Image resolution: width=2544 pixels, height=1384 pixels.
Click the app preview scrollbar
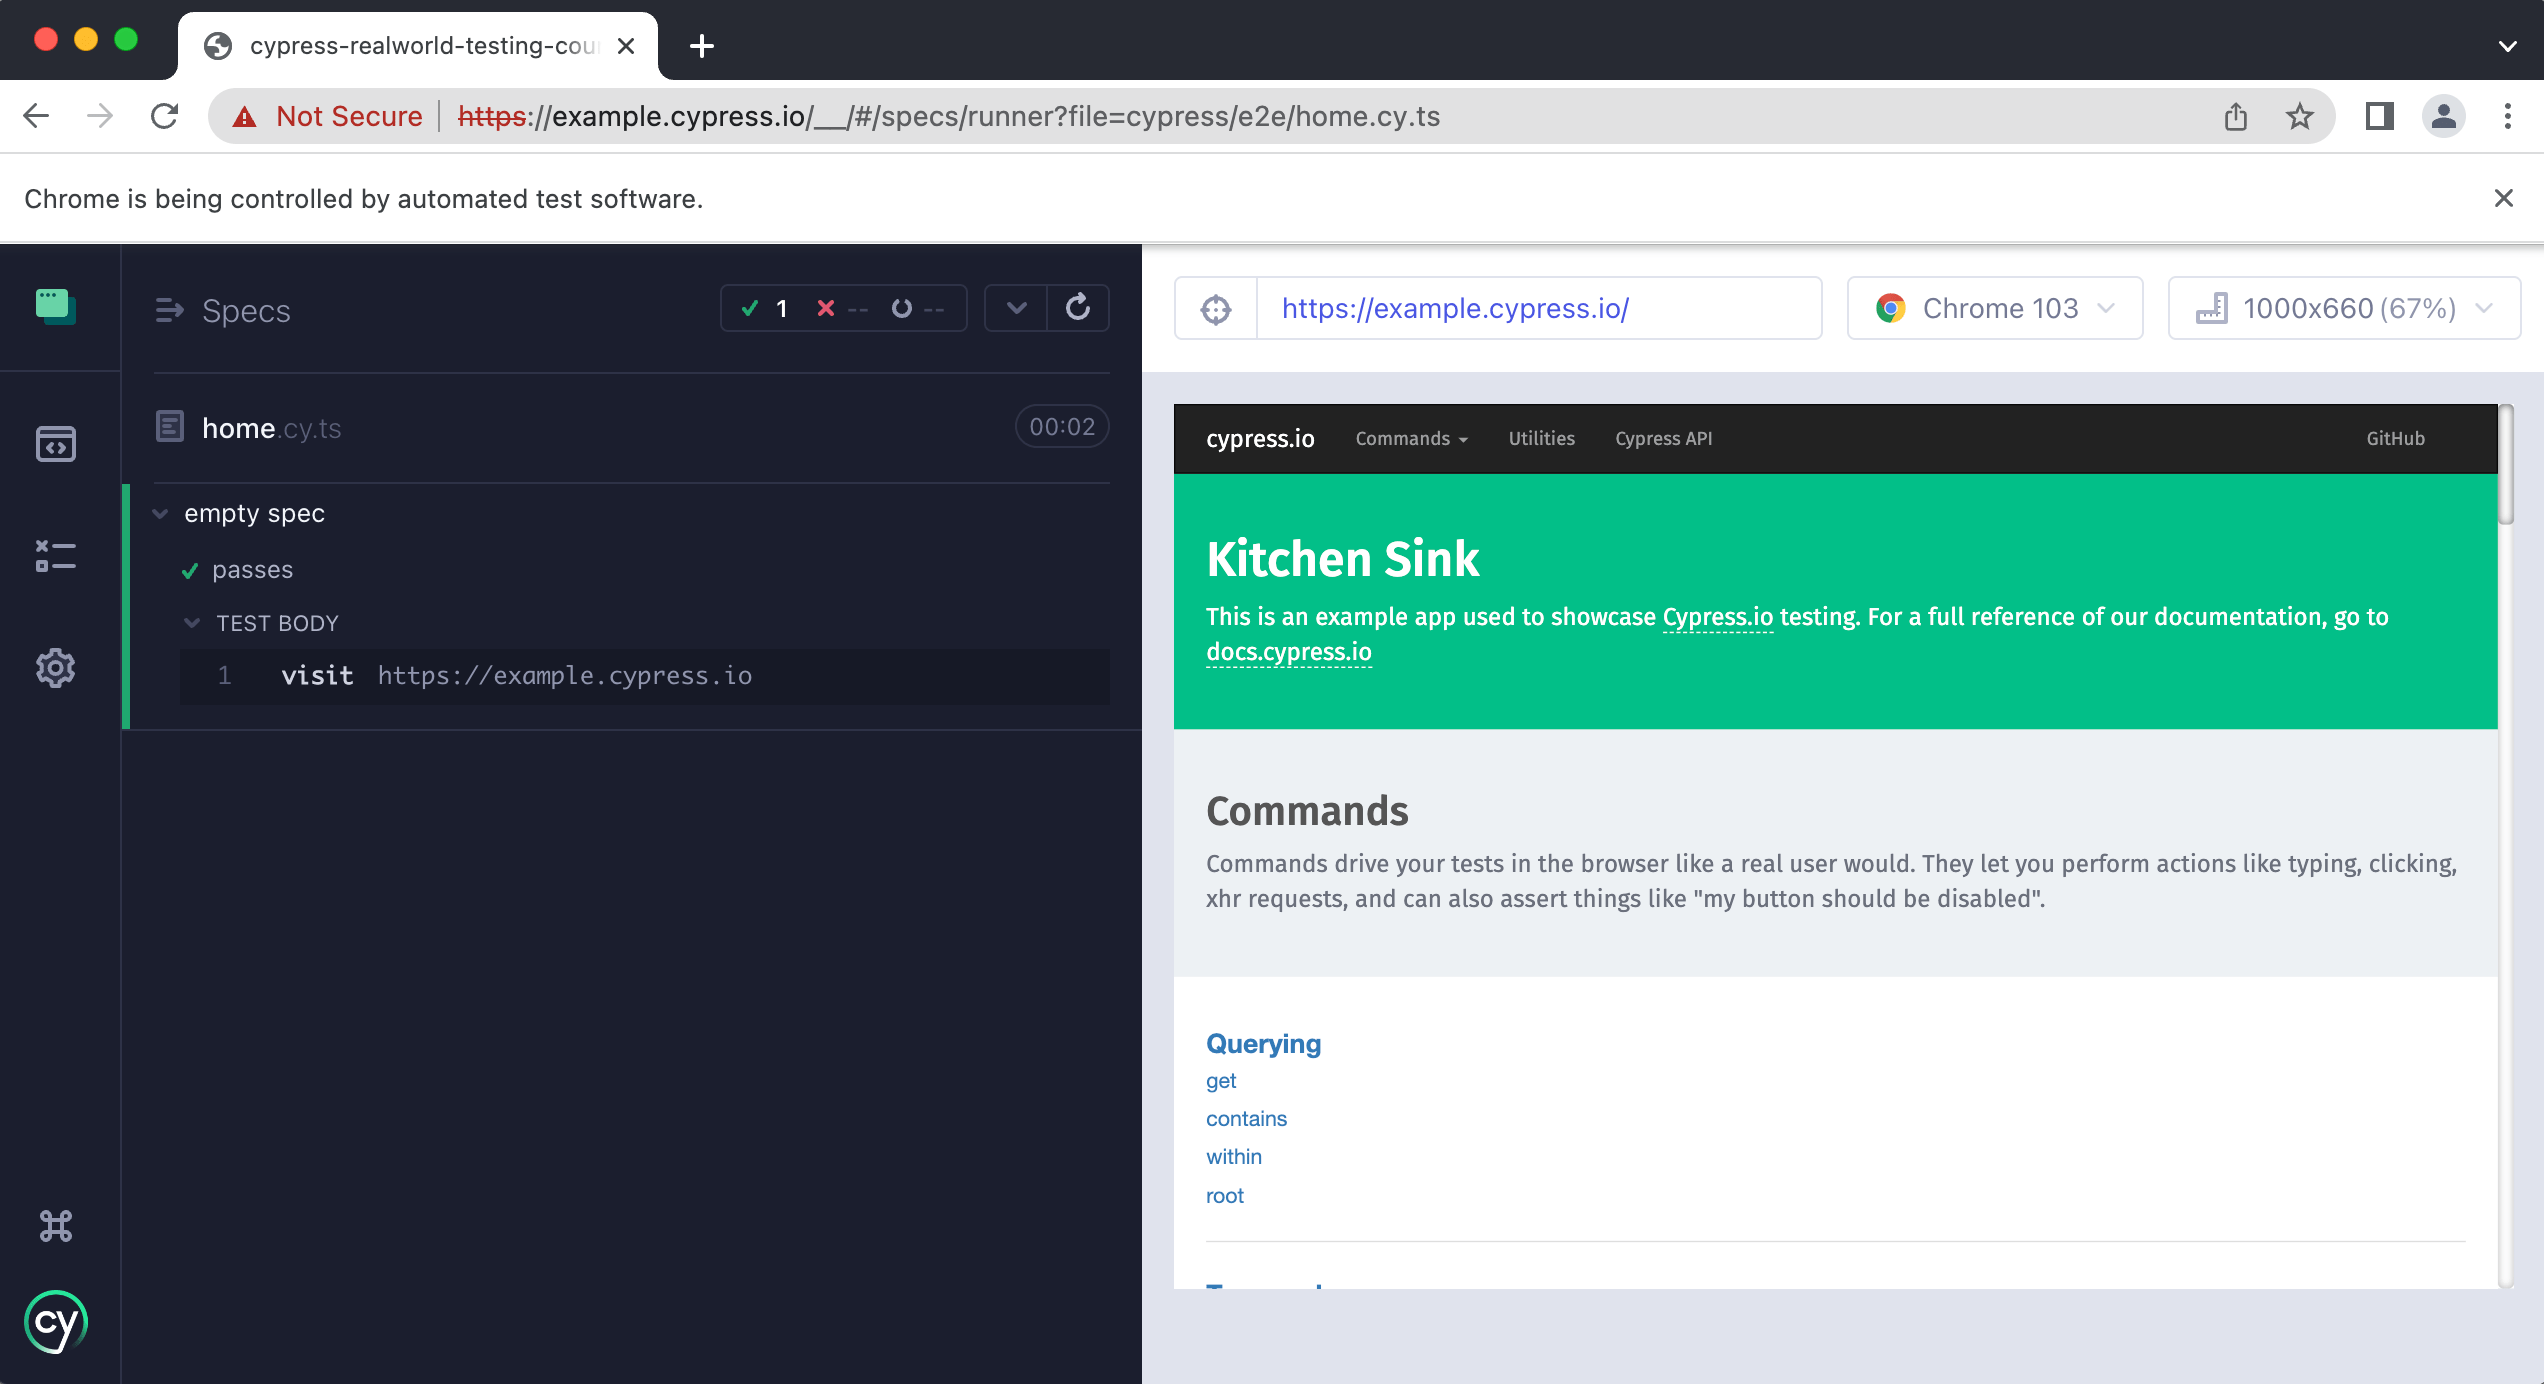pos(2505,464)
